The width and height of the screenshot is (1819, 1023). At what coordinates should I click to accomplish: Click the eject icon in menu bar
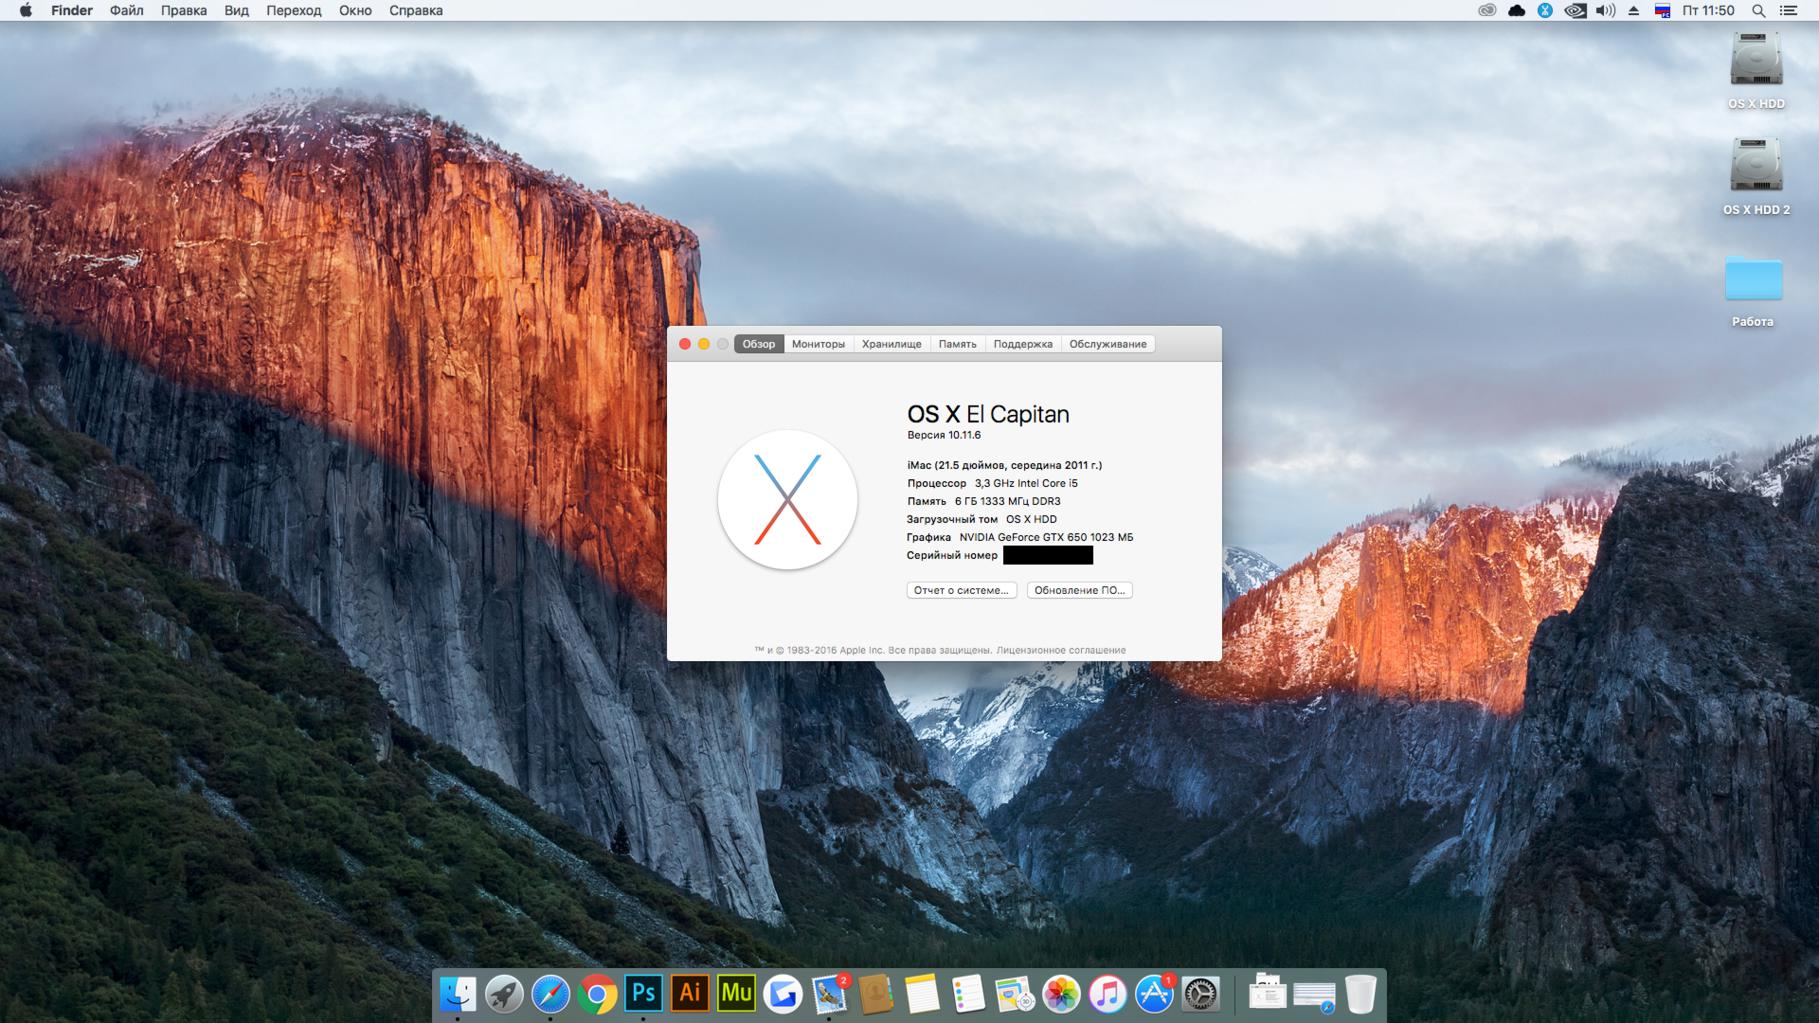coord(1634,10)
